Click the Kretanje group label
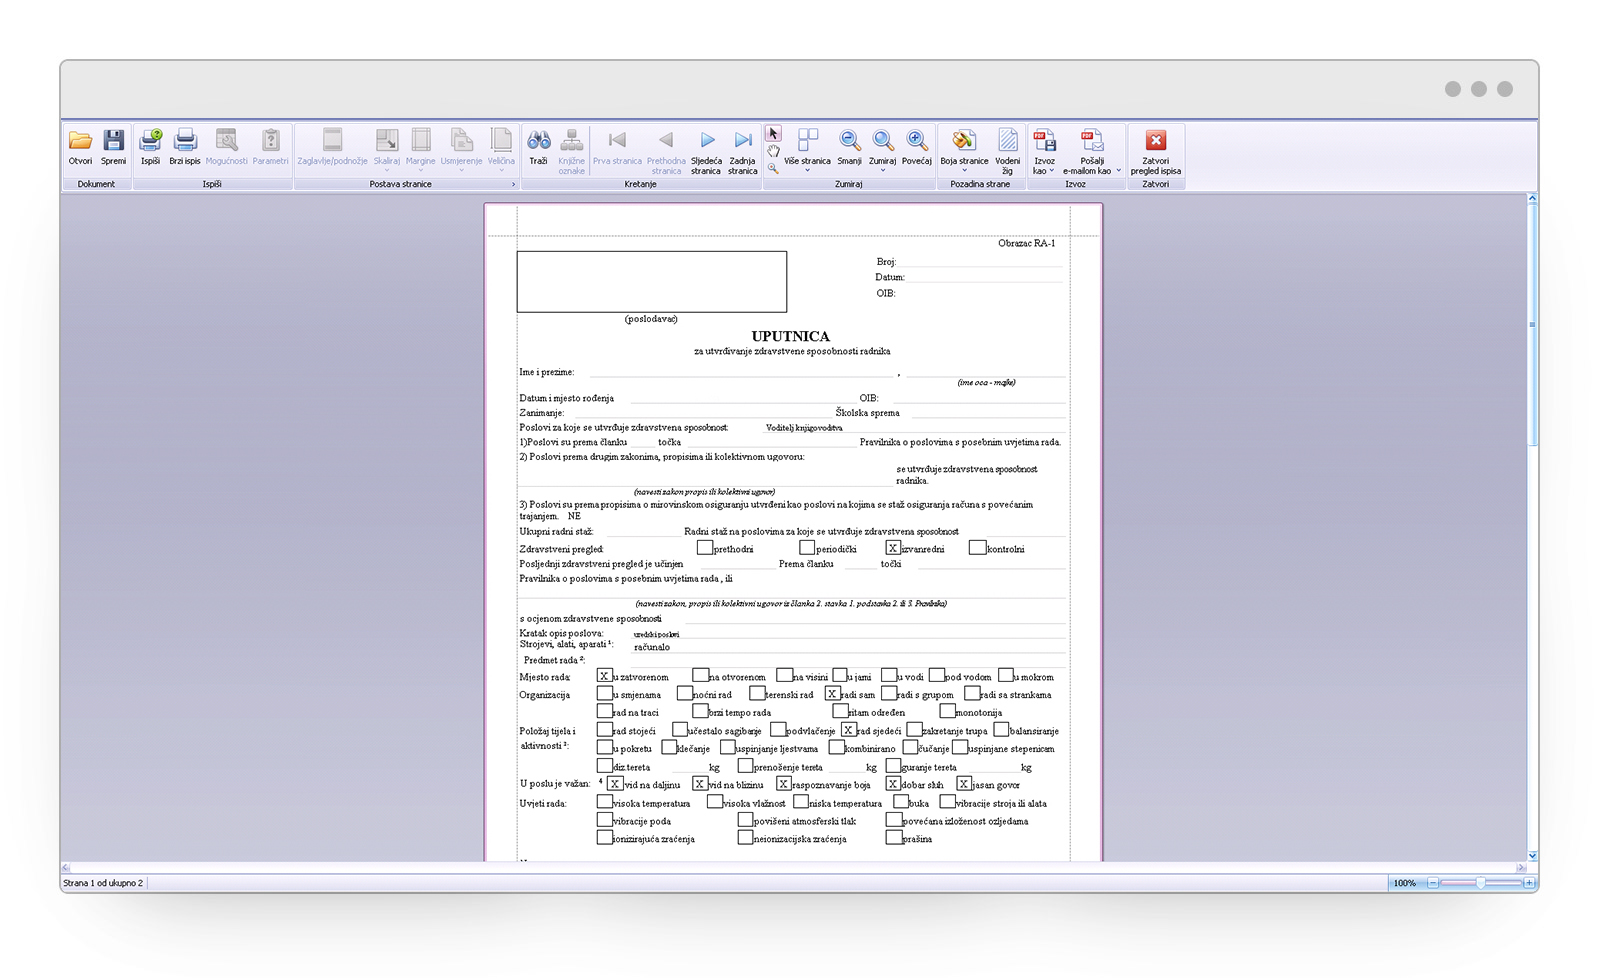This screenshot has height=978, width=1600. tap(640, 184)
